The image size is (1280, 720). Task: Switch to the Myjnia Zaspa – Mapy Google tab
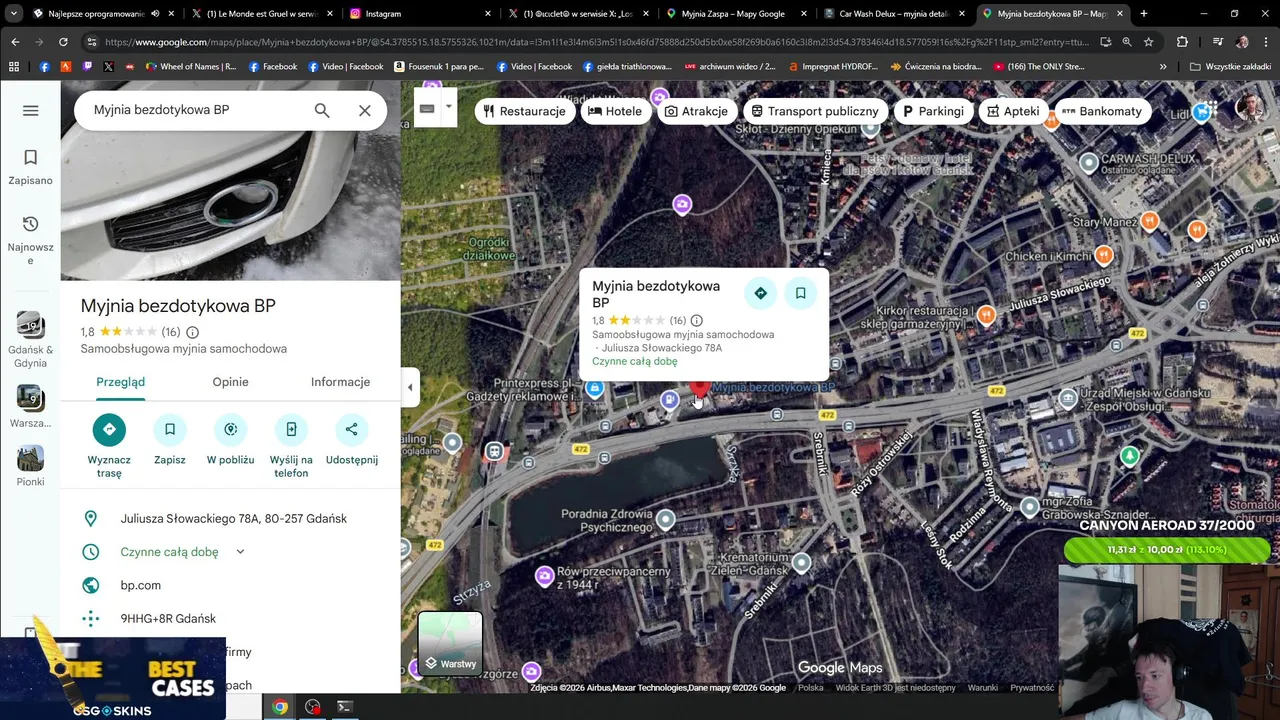tap(739, 14)
